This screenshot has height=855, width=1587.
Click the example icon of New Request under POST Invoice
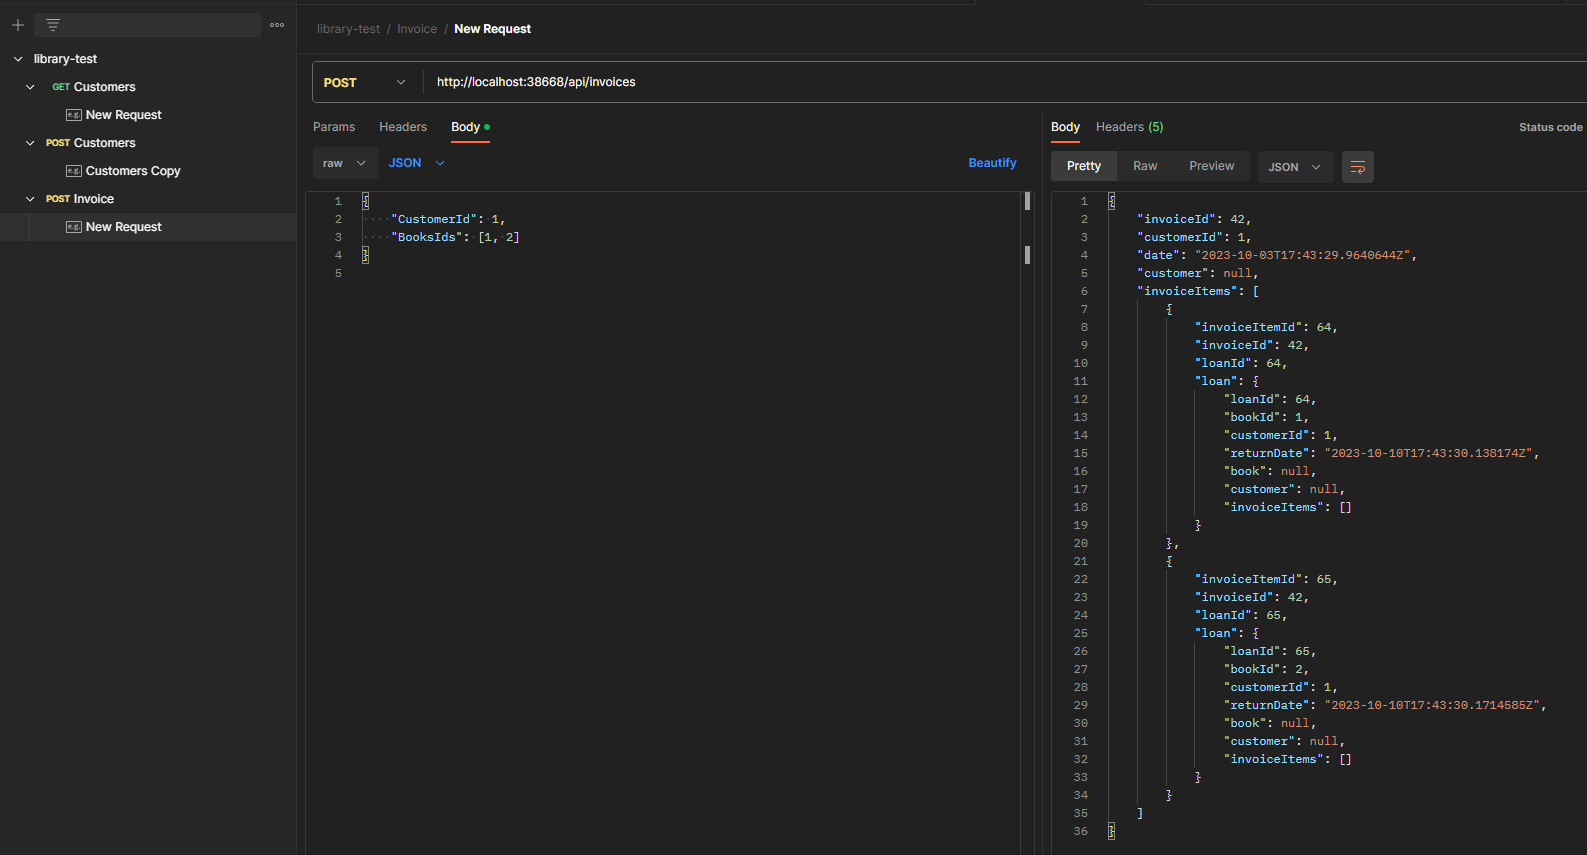(73, 227)
